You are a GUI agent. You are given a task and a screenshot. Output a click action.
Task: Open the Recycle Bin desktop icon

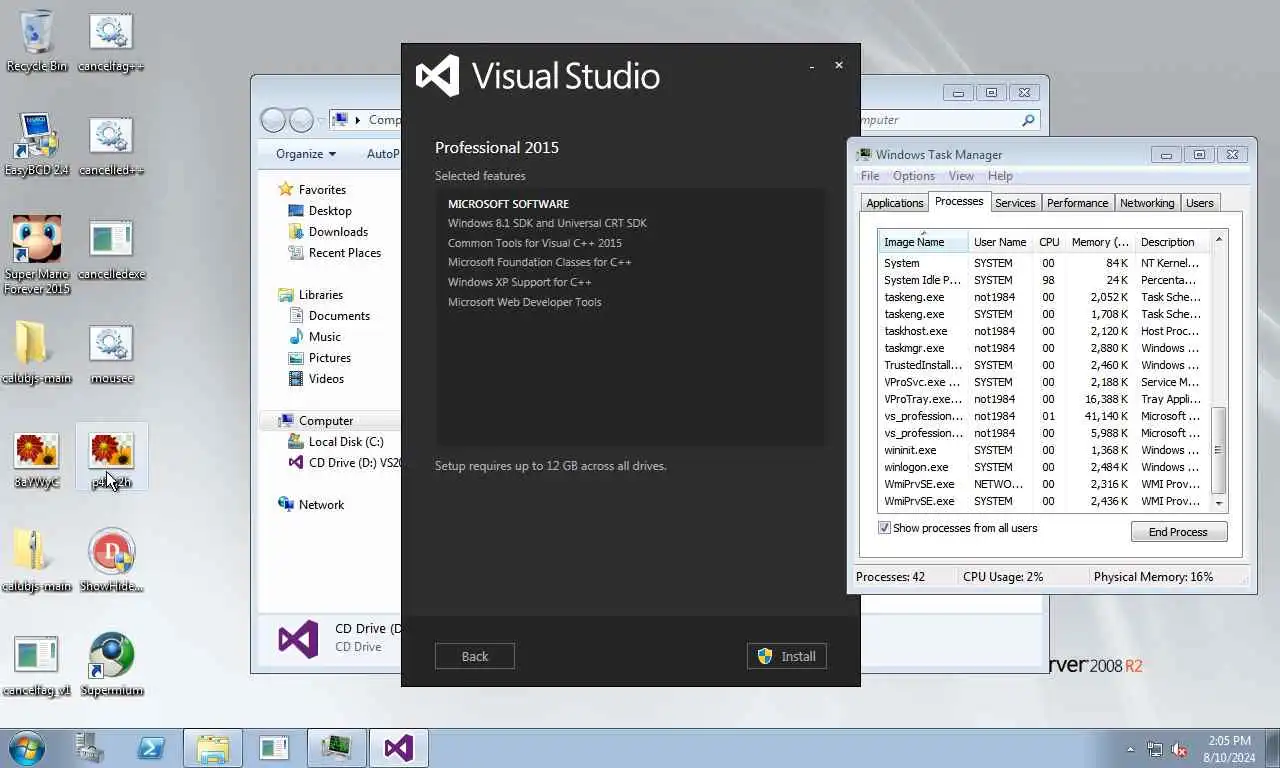coord(37,42)
